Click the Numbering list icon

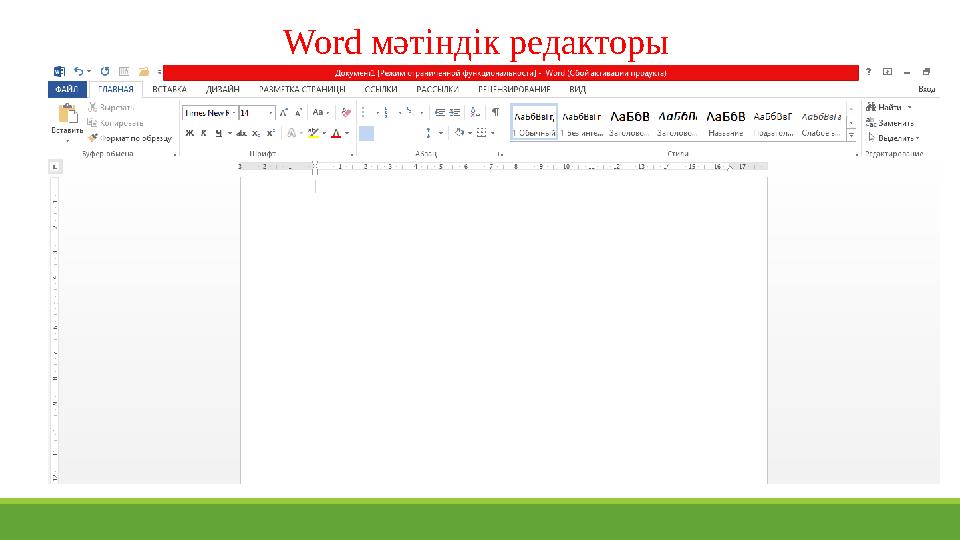pyautogui.click(x=386, y=113)
